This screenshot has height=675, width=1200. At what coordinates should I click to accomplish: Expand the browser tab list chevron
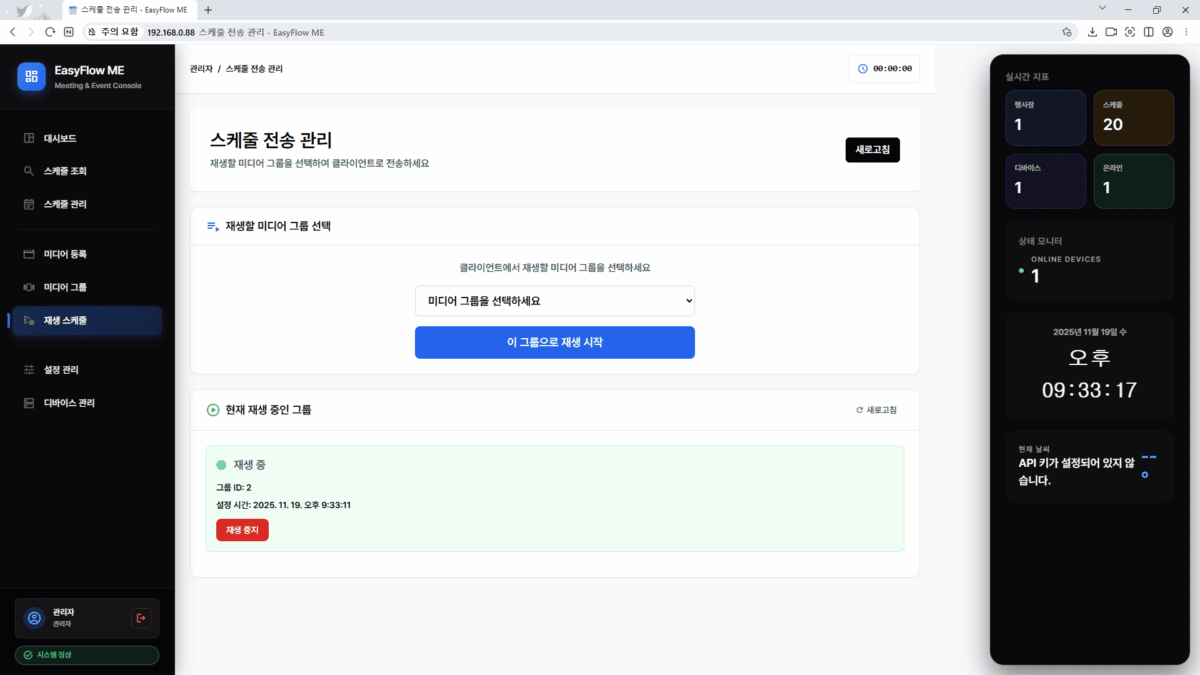tap(1102, 9)
